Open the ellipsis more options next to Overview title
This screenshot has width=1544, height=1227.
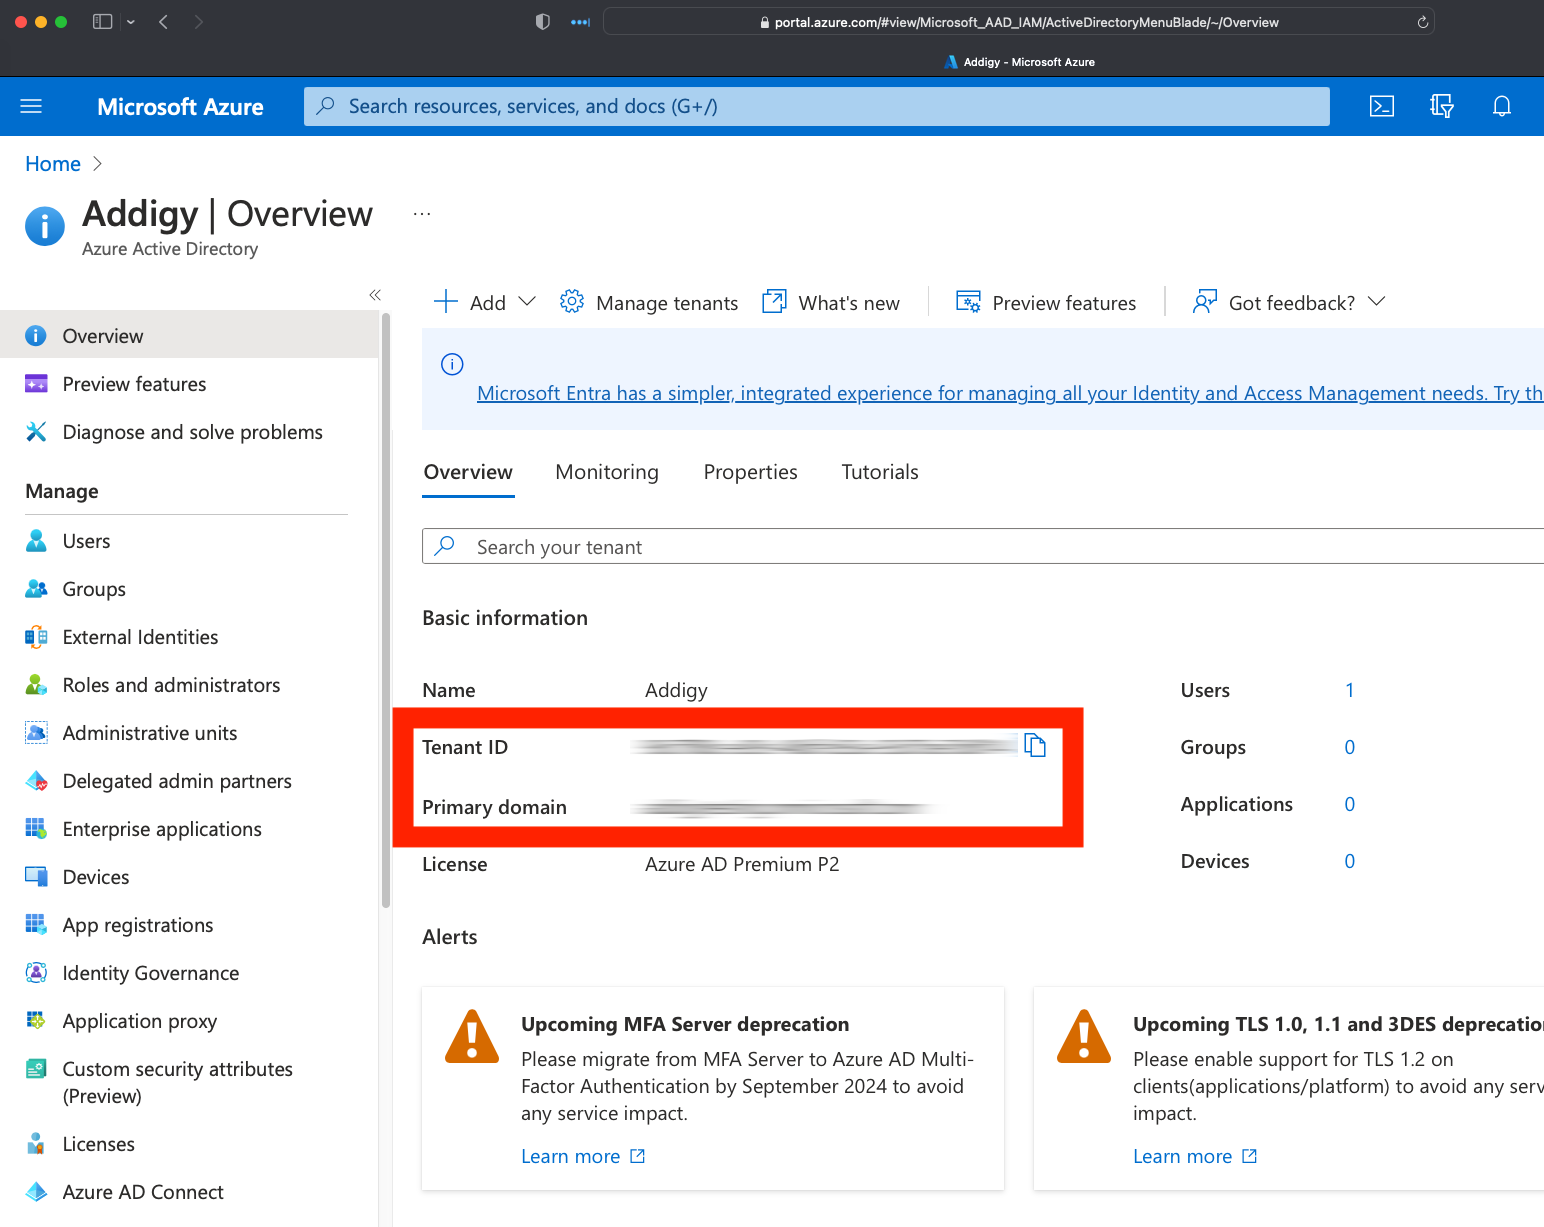[422, 214]
